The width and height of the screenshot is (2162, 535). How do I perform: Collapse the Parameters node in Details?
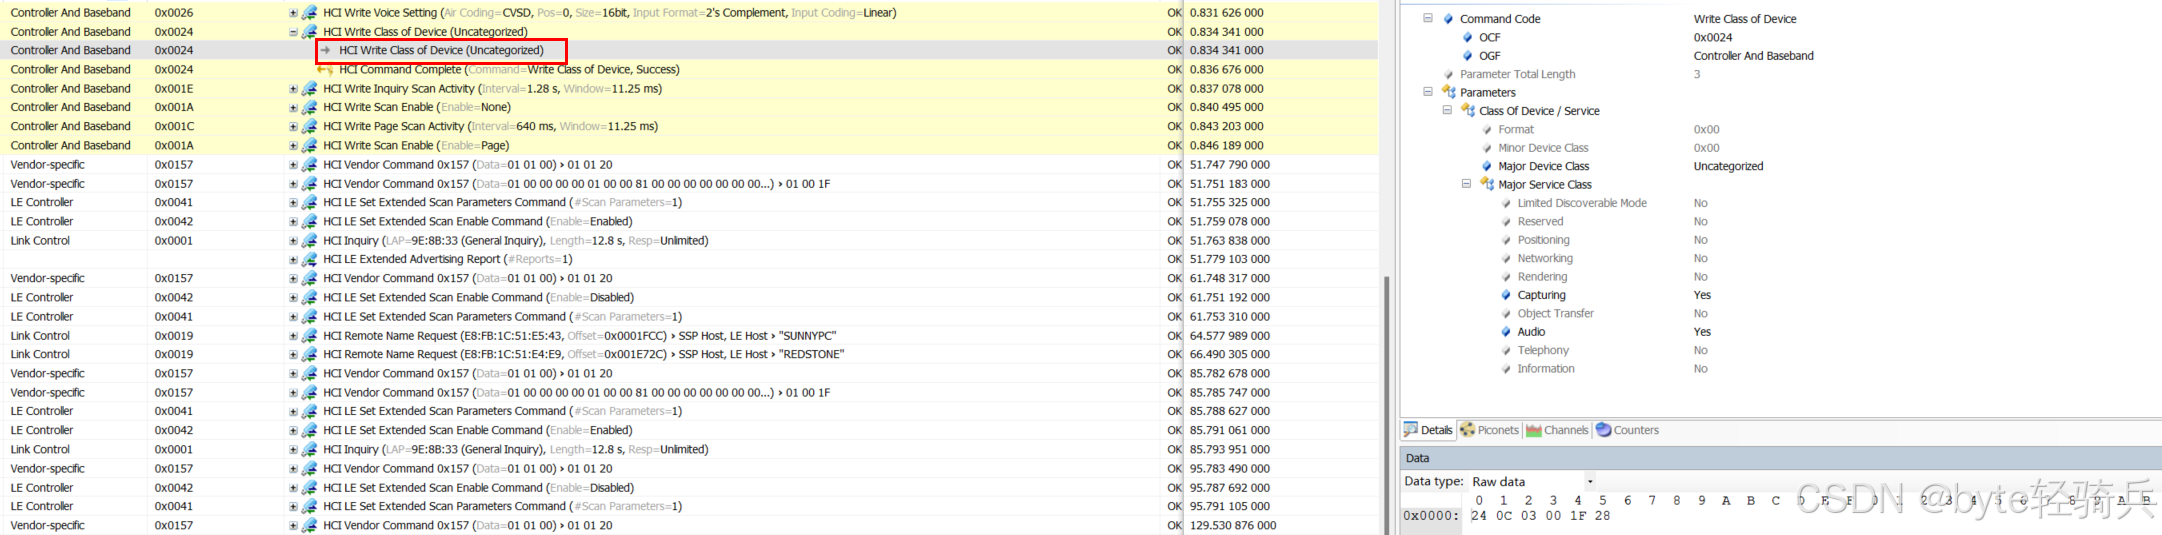(1428, 92)
